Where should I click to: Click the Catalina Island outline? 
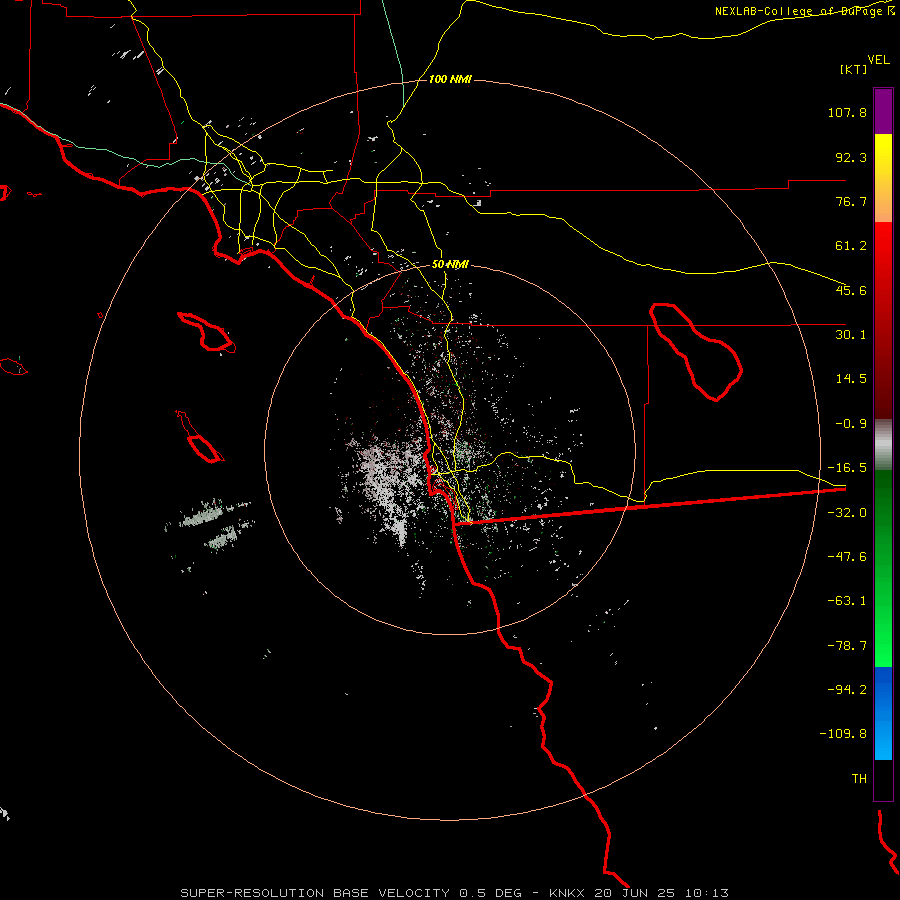(x=207, y=333)
